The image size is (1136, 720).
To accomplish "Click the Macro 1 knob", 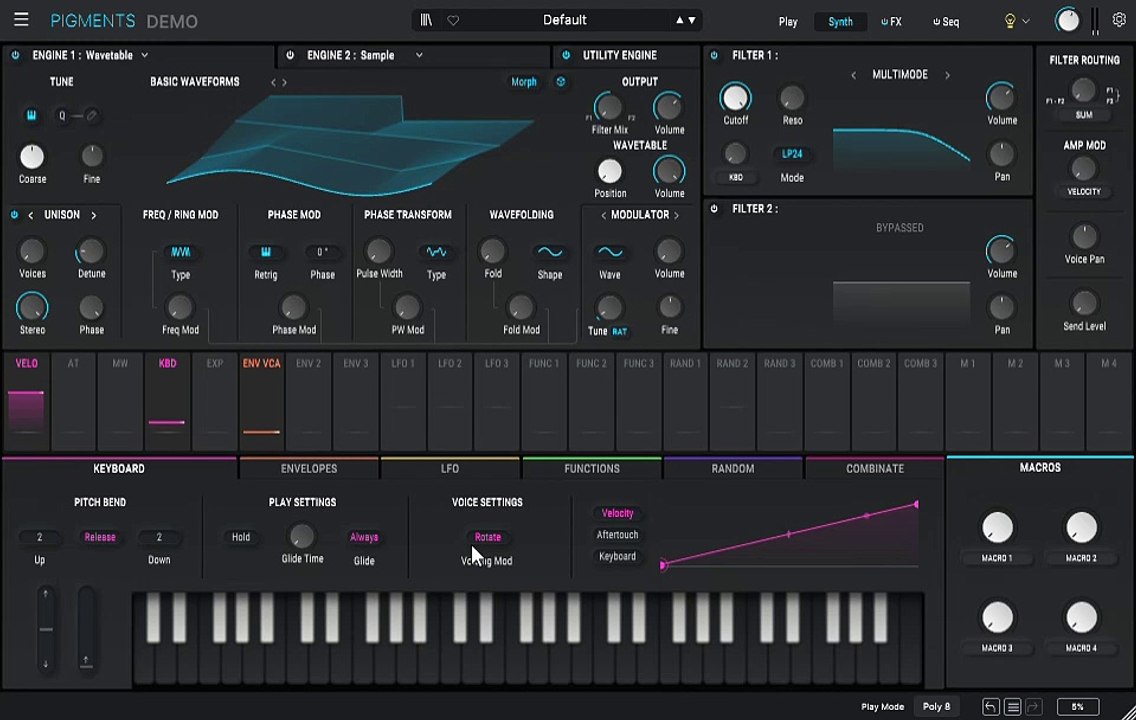I will 997,527.
